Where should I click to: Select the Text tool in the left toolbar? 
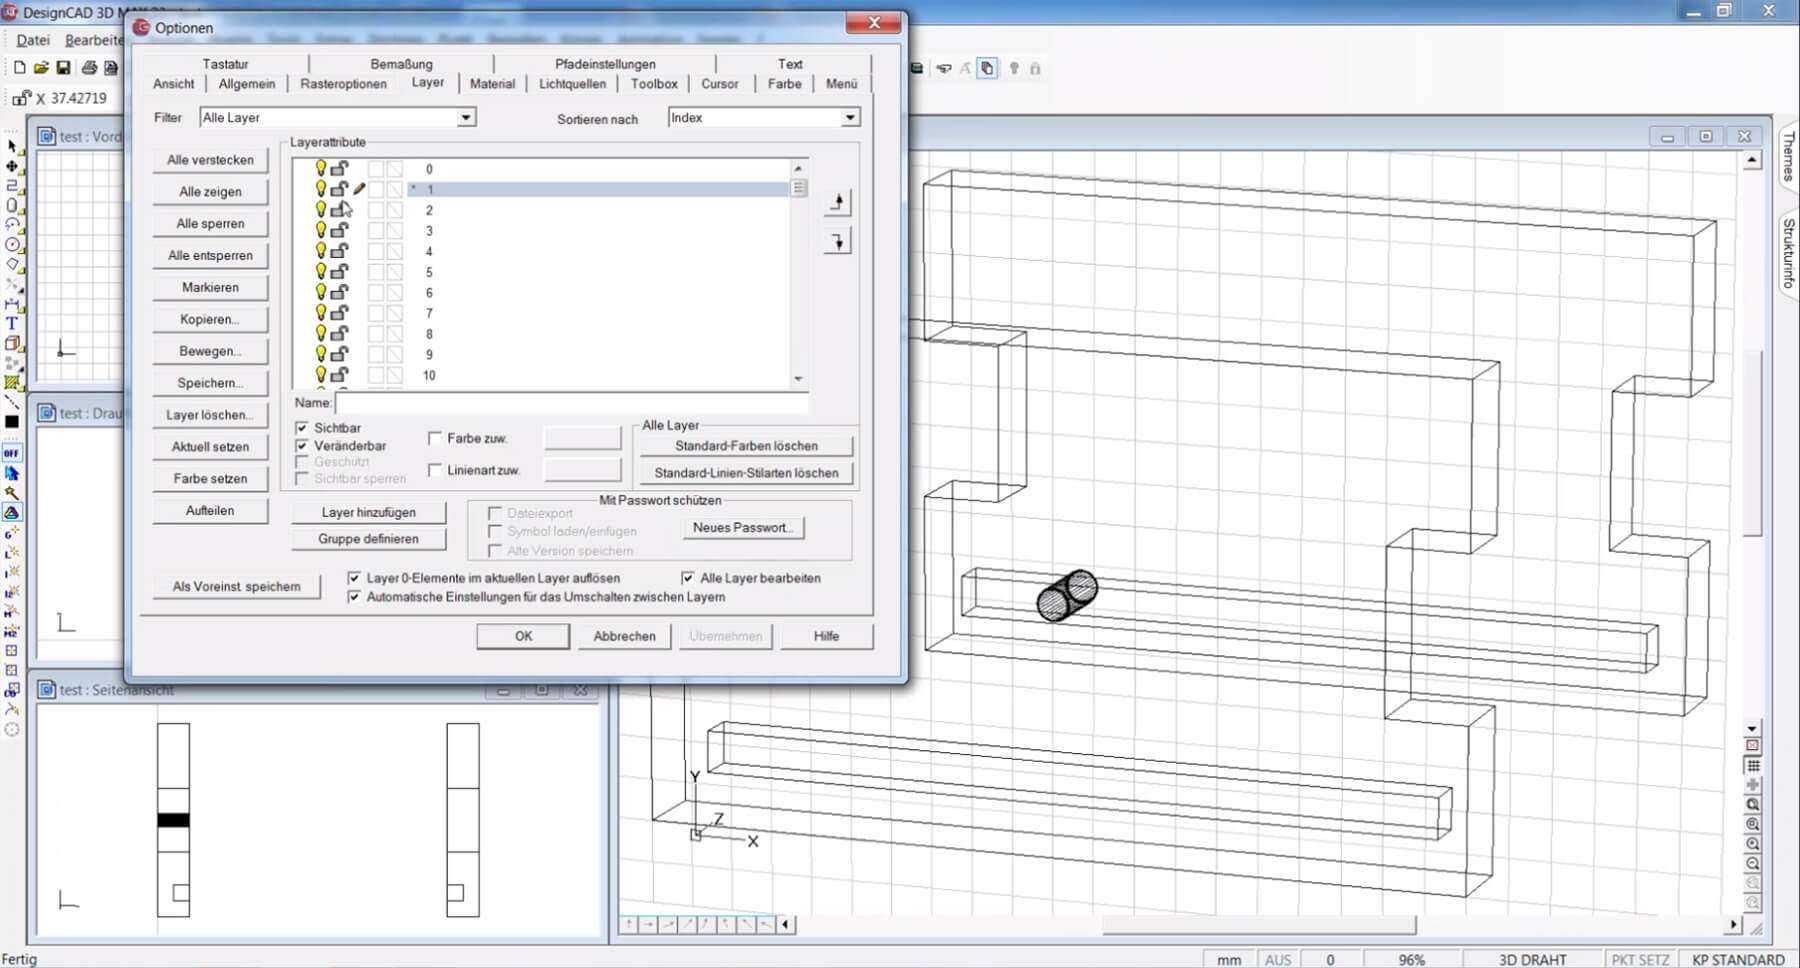click(11, 322)
